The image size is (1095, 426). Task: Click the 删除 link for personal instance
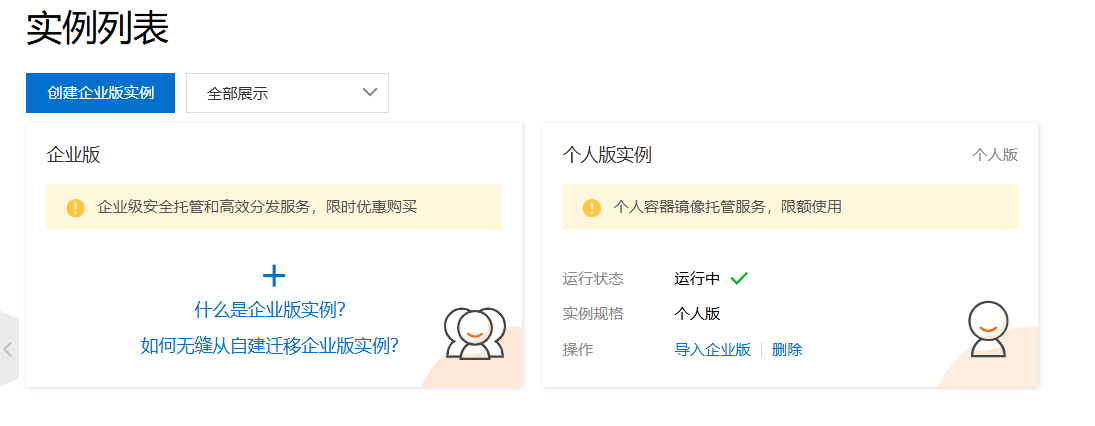pos(787,350)
